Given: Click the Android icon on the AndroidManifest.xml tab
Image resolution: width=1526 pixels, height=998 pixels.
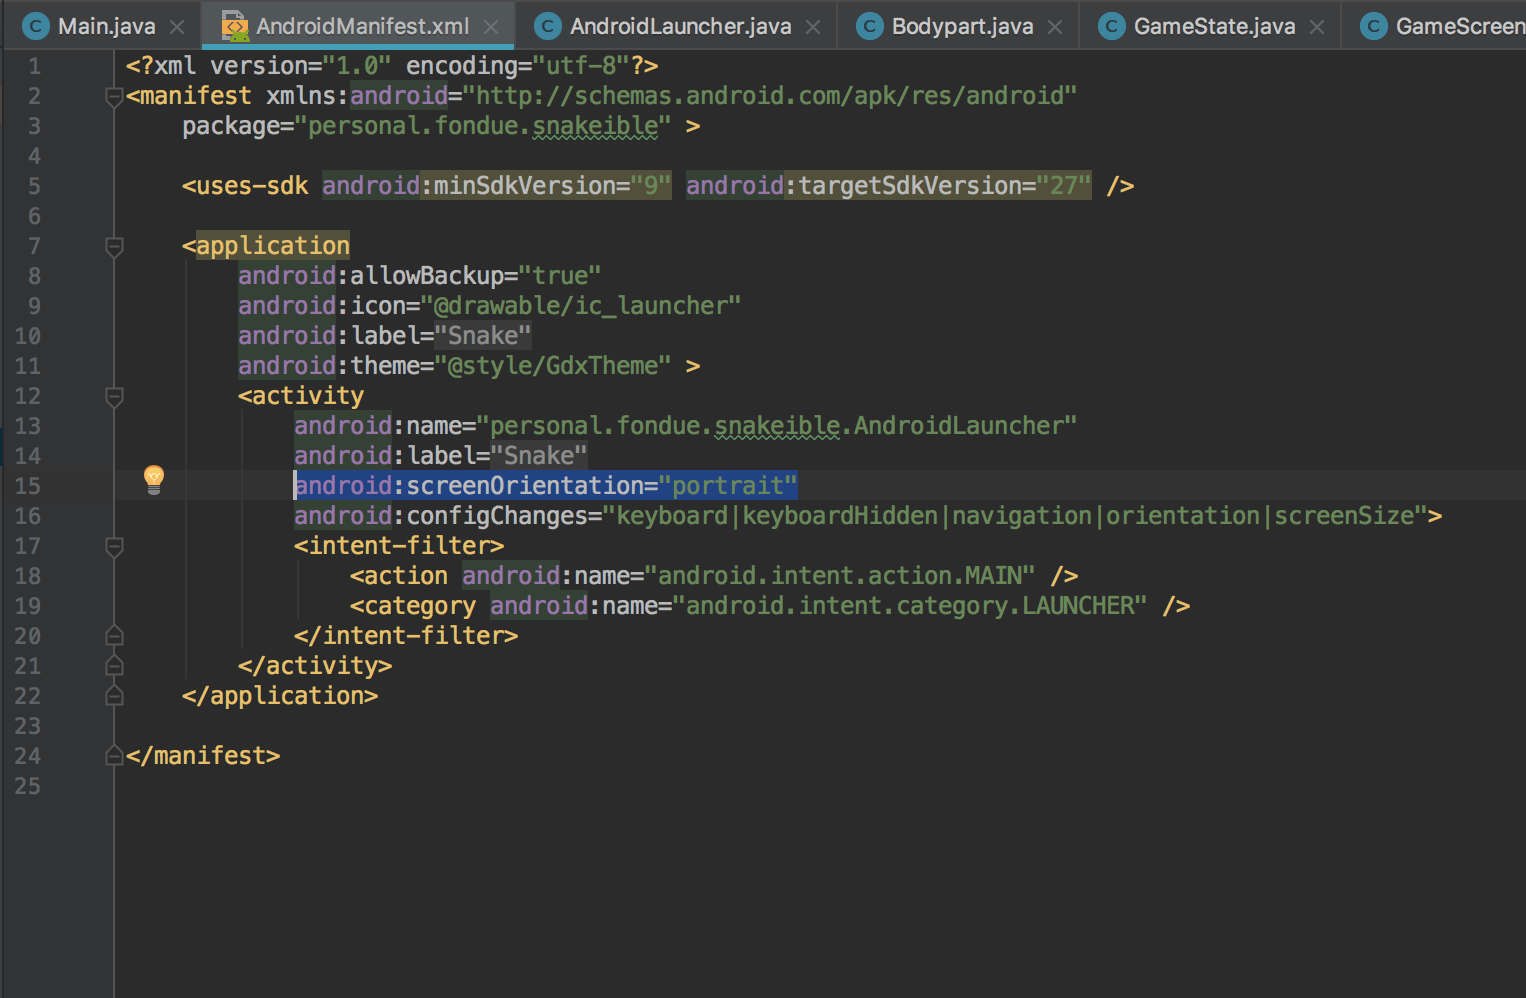Looking at the screenshot, I should [236, 26].
